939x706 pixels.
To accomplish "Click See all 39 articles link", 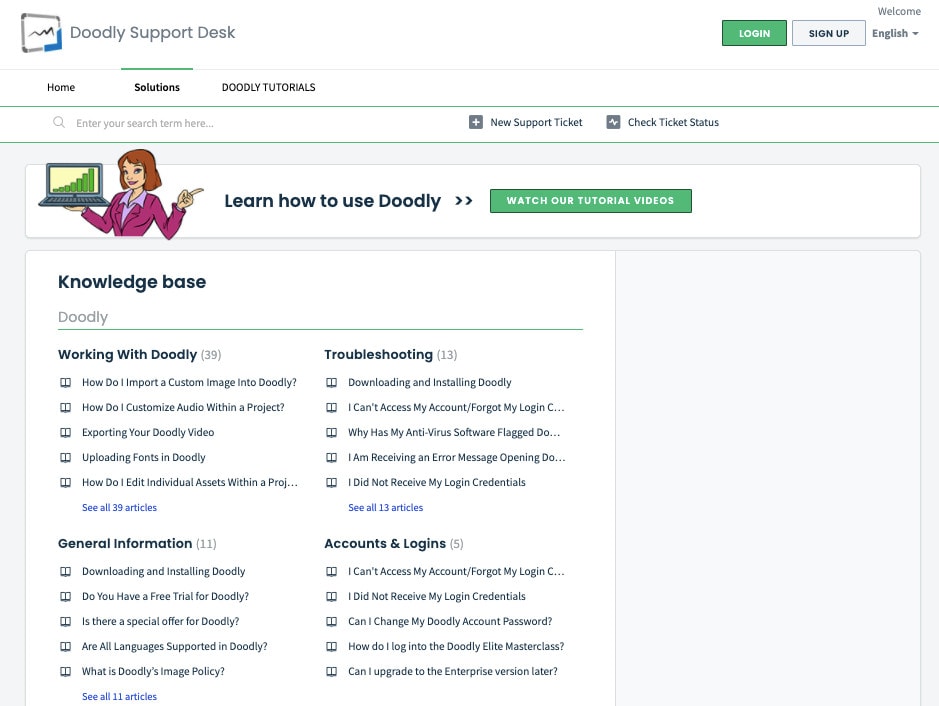I will 119,508.
